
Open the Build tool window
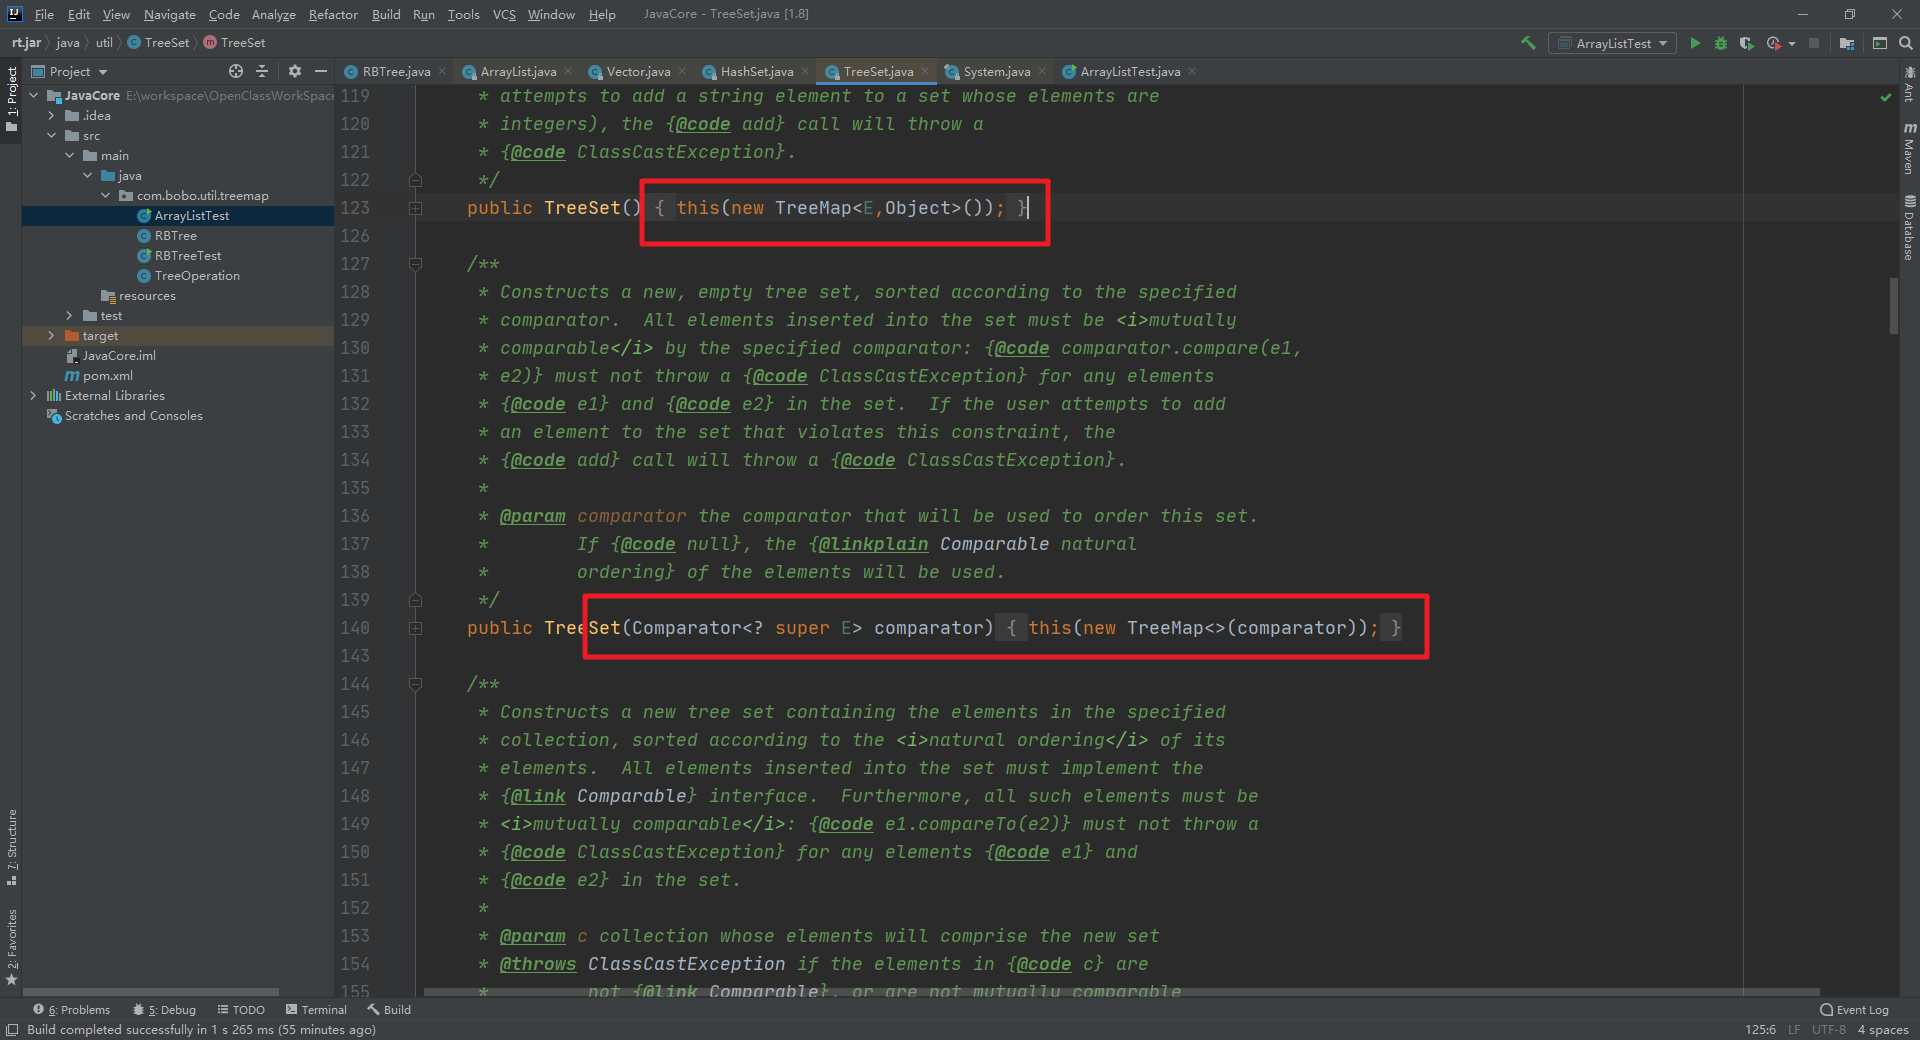click(389, 1009)
